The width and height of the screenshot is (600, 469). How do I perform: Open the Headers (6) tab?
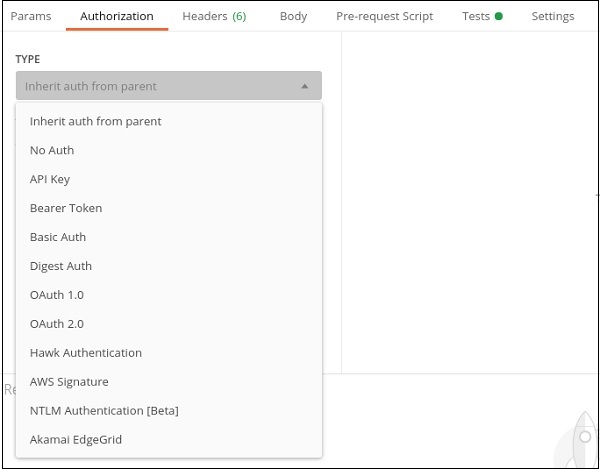(x=213, y=16)
